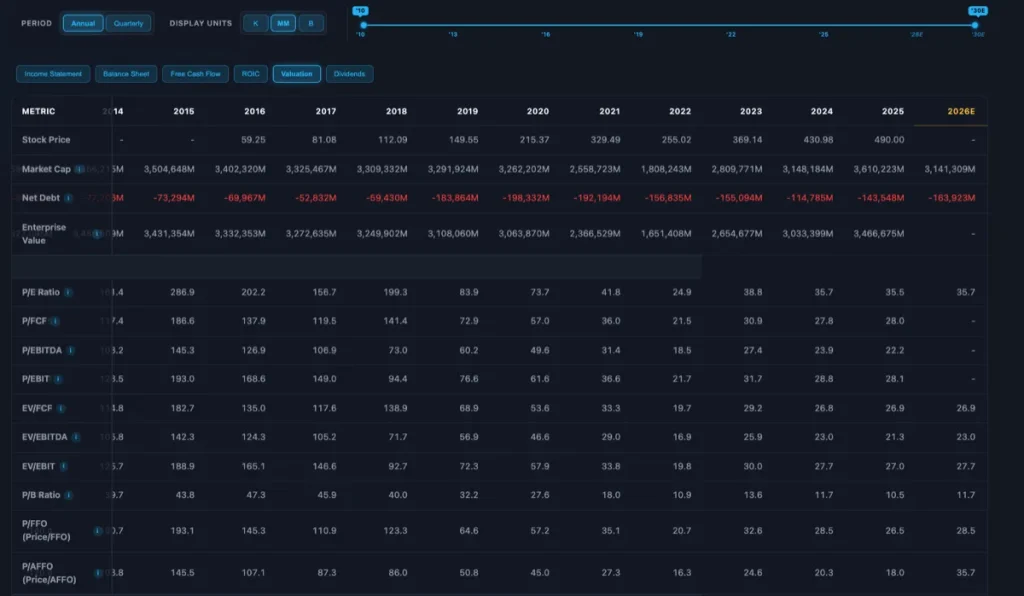Go to the Dividends tab
The width and height of the screenshot is (1024, 596).
(349, 74)
